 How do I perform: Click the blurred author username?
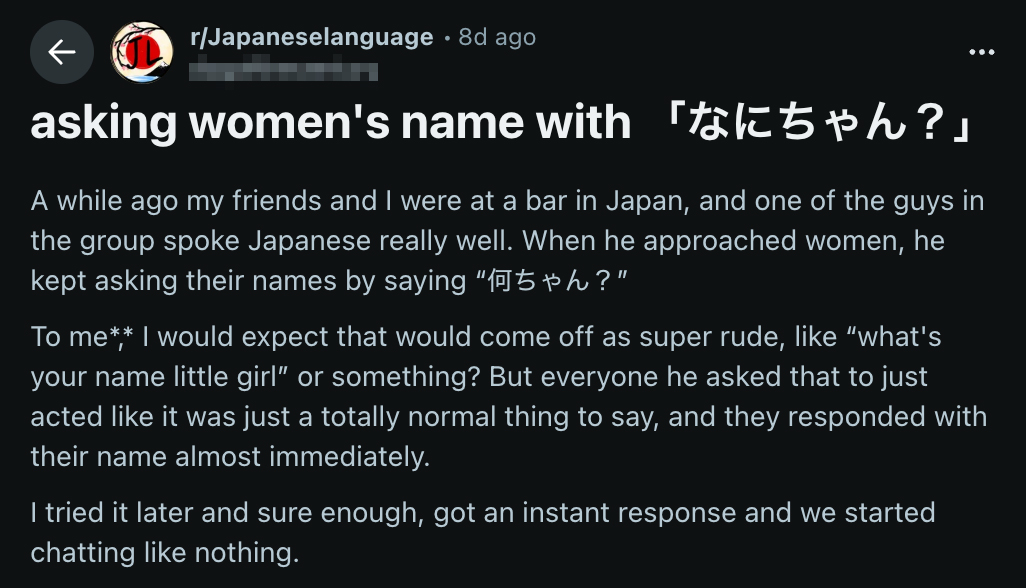coord(283,70)
